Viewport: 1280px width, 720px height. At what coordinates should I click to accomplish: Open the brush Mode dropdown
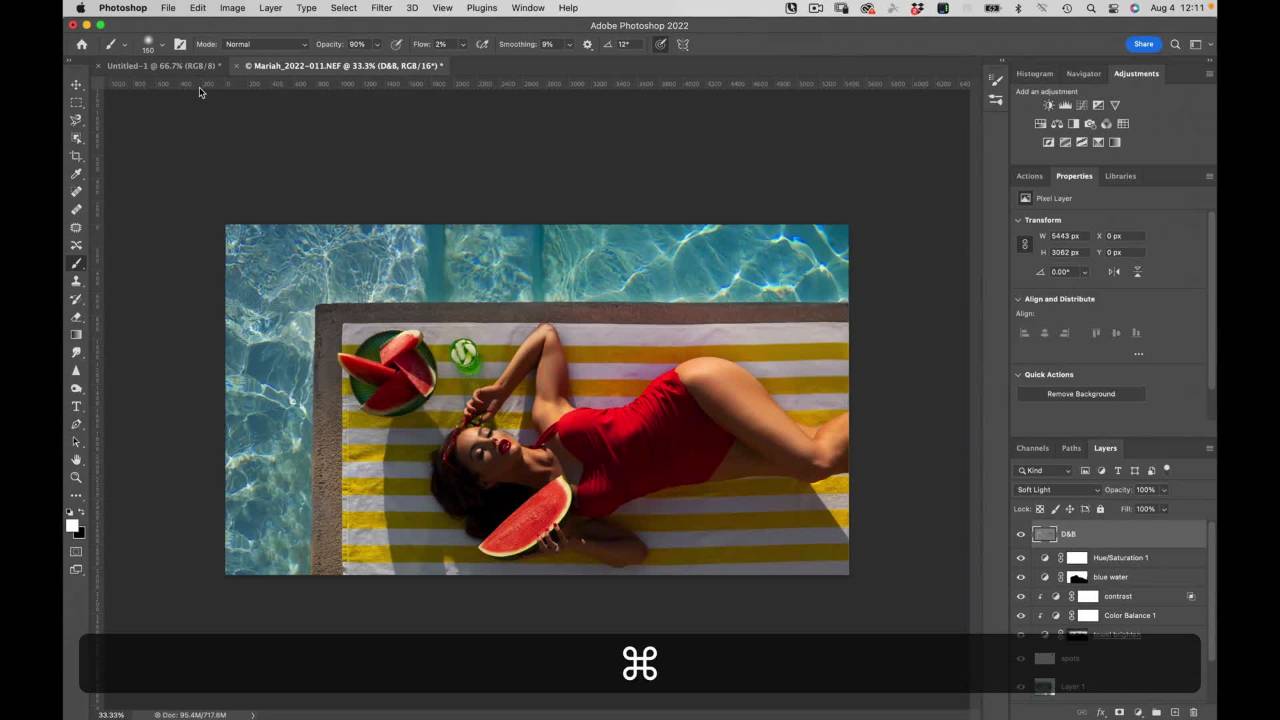point(265,45)
